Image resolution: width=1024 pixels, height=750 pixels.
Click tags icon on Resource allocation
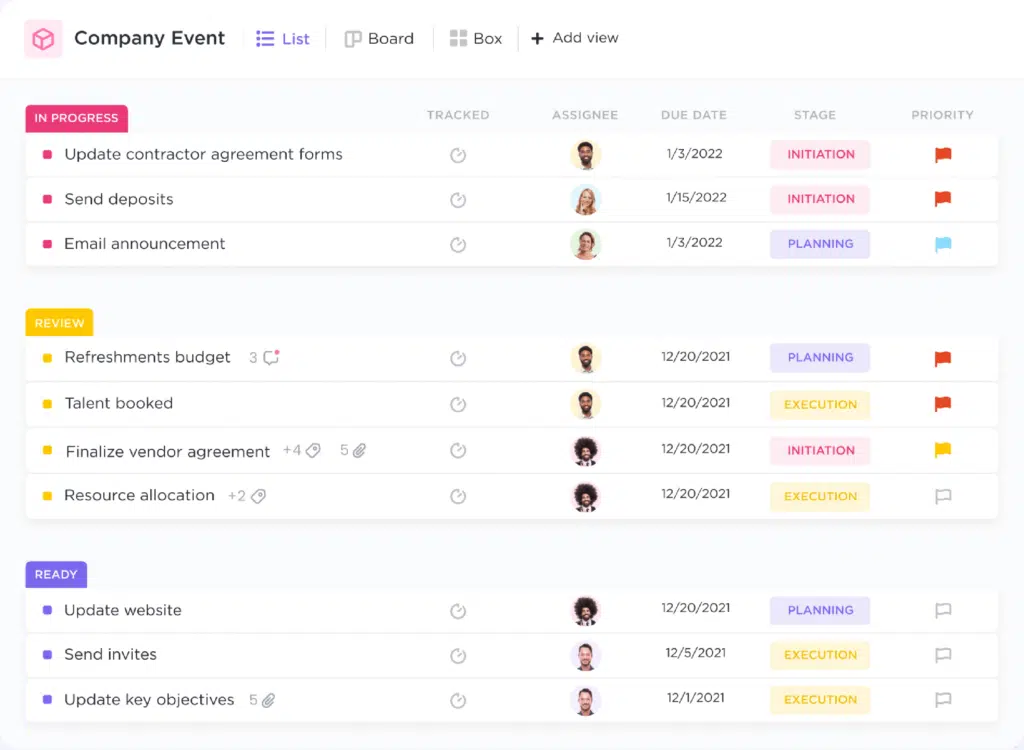pos(258,496)
